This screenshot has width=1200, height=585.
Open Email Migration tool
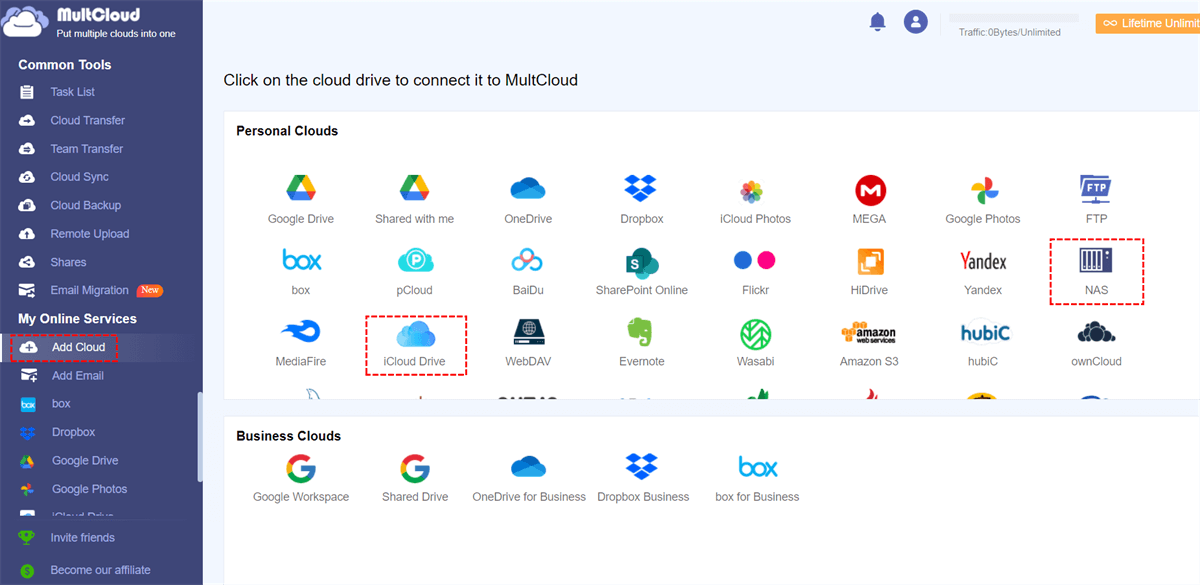[x=89, y=290]
